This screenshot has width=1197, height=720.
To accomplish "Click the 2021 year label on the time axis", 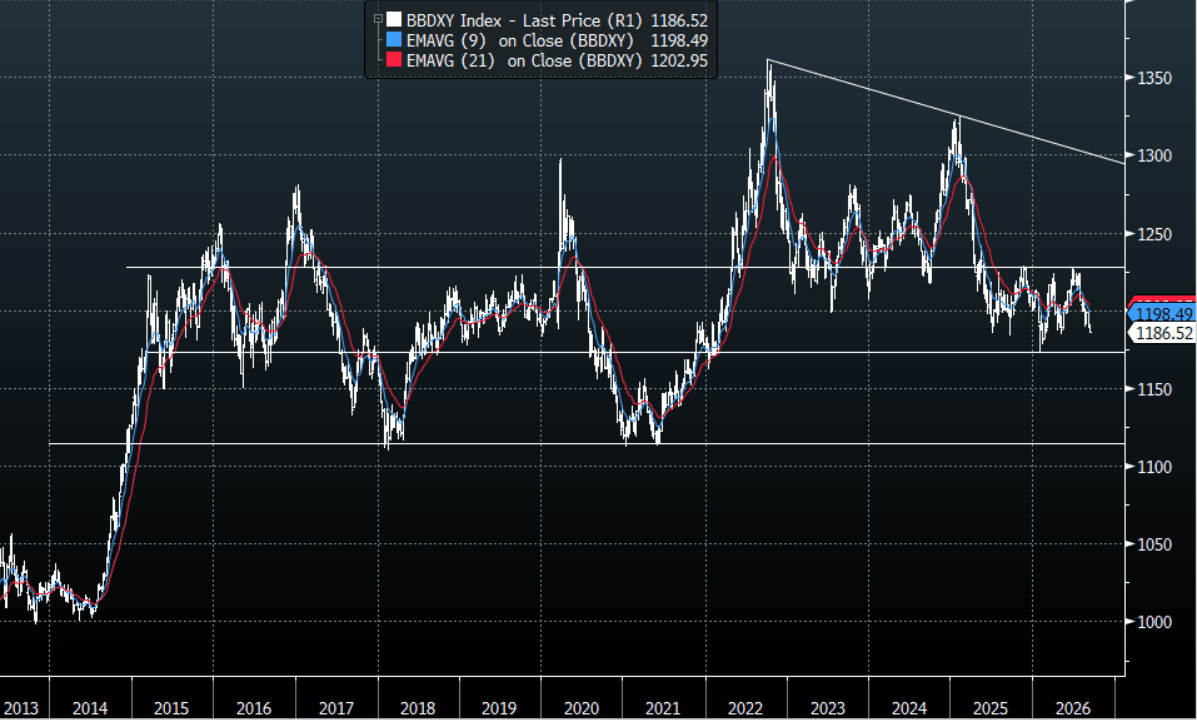I will click(663, 709).
